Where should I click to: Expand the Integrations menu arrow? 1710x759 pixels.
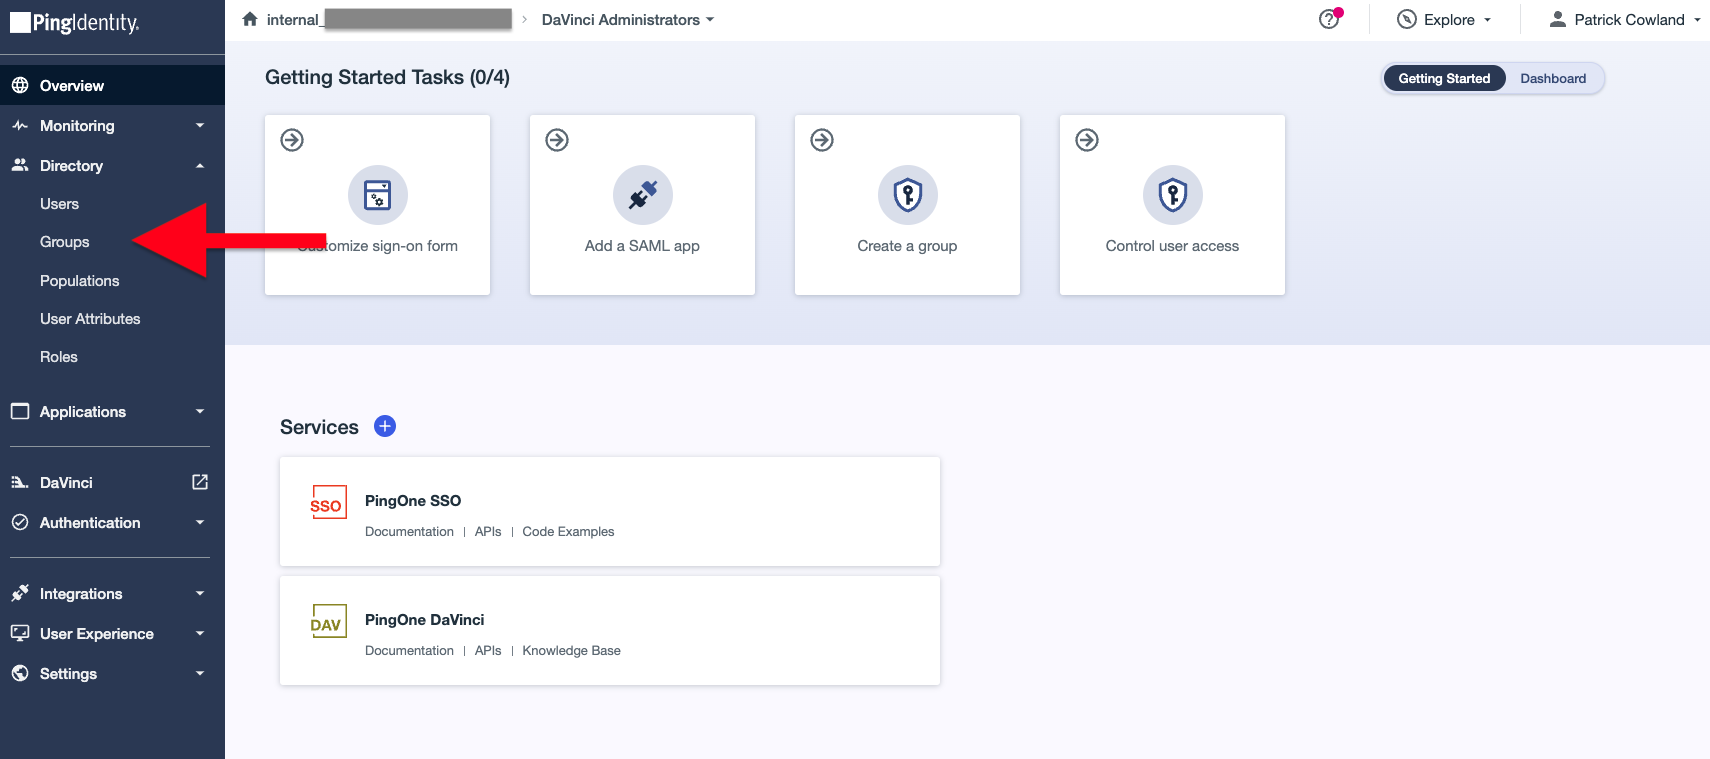point(200,593)
